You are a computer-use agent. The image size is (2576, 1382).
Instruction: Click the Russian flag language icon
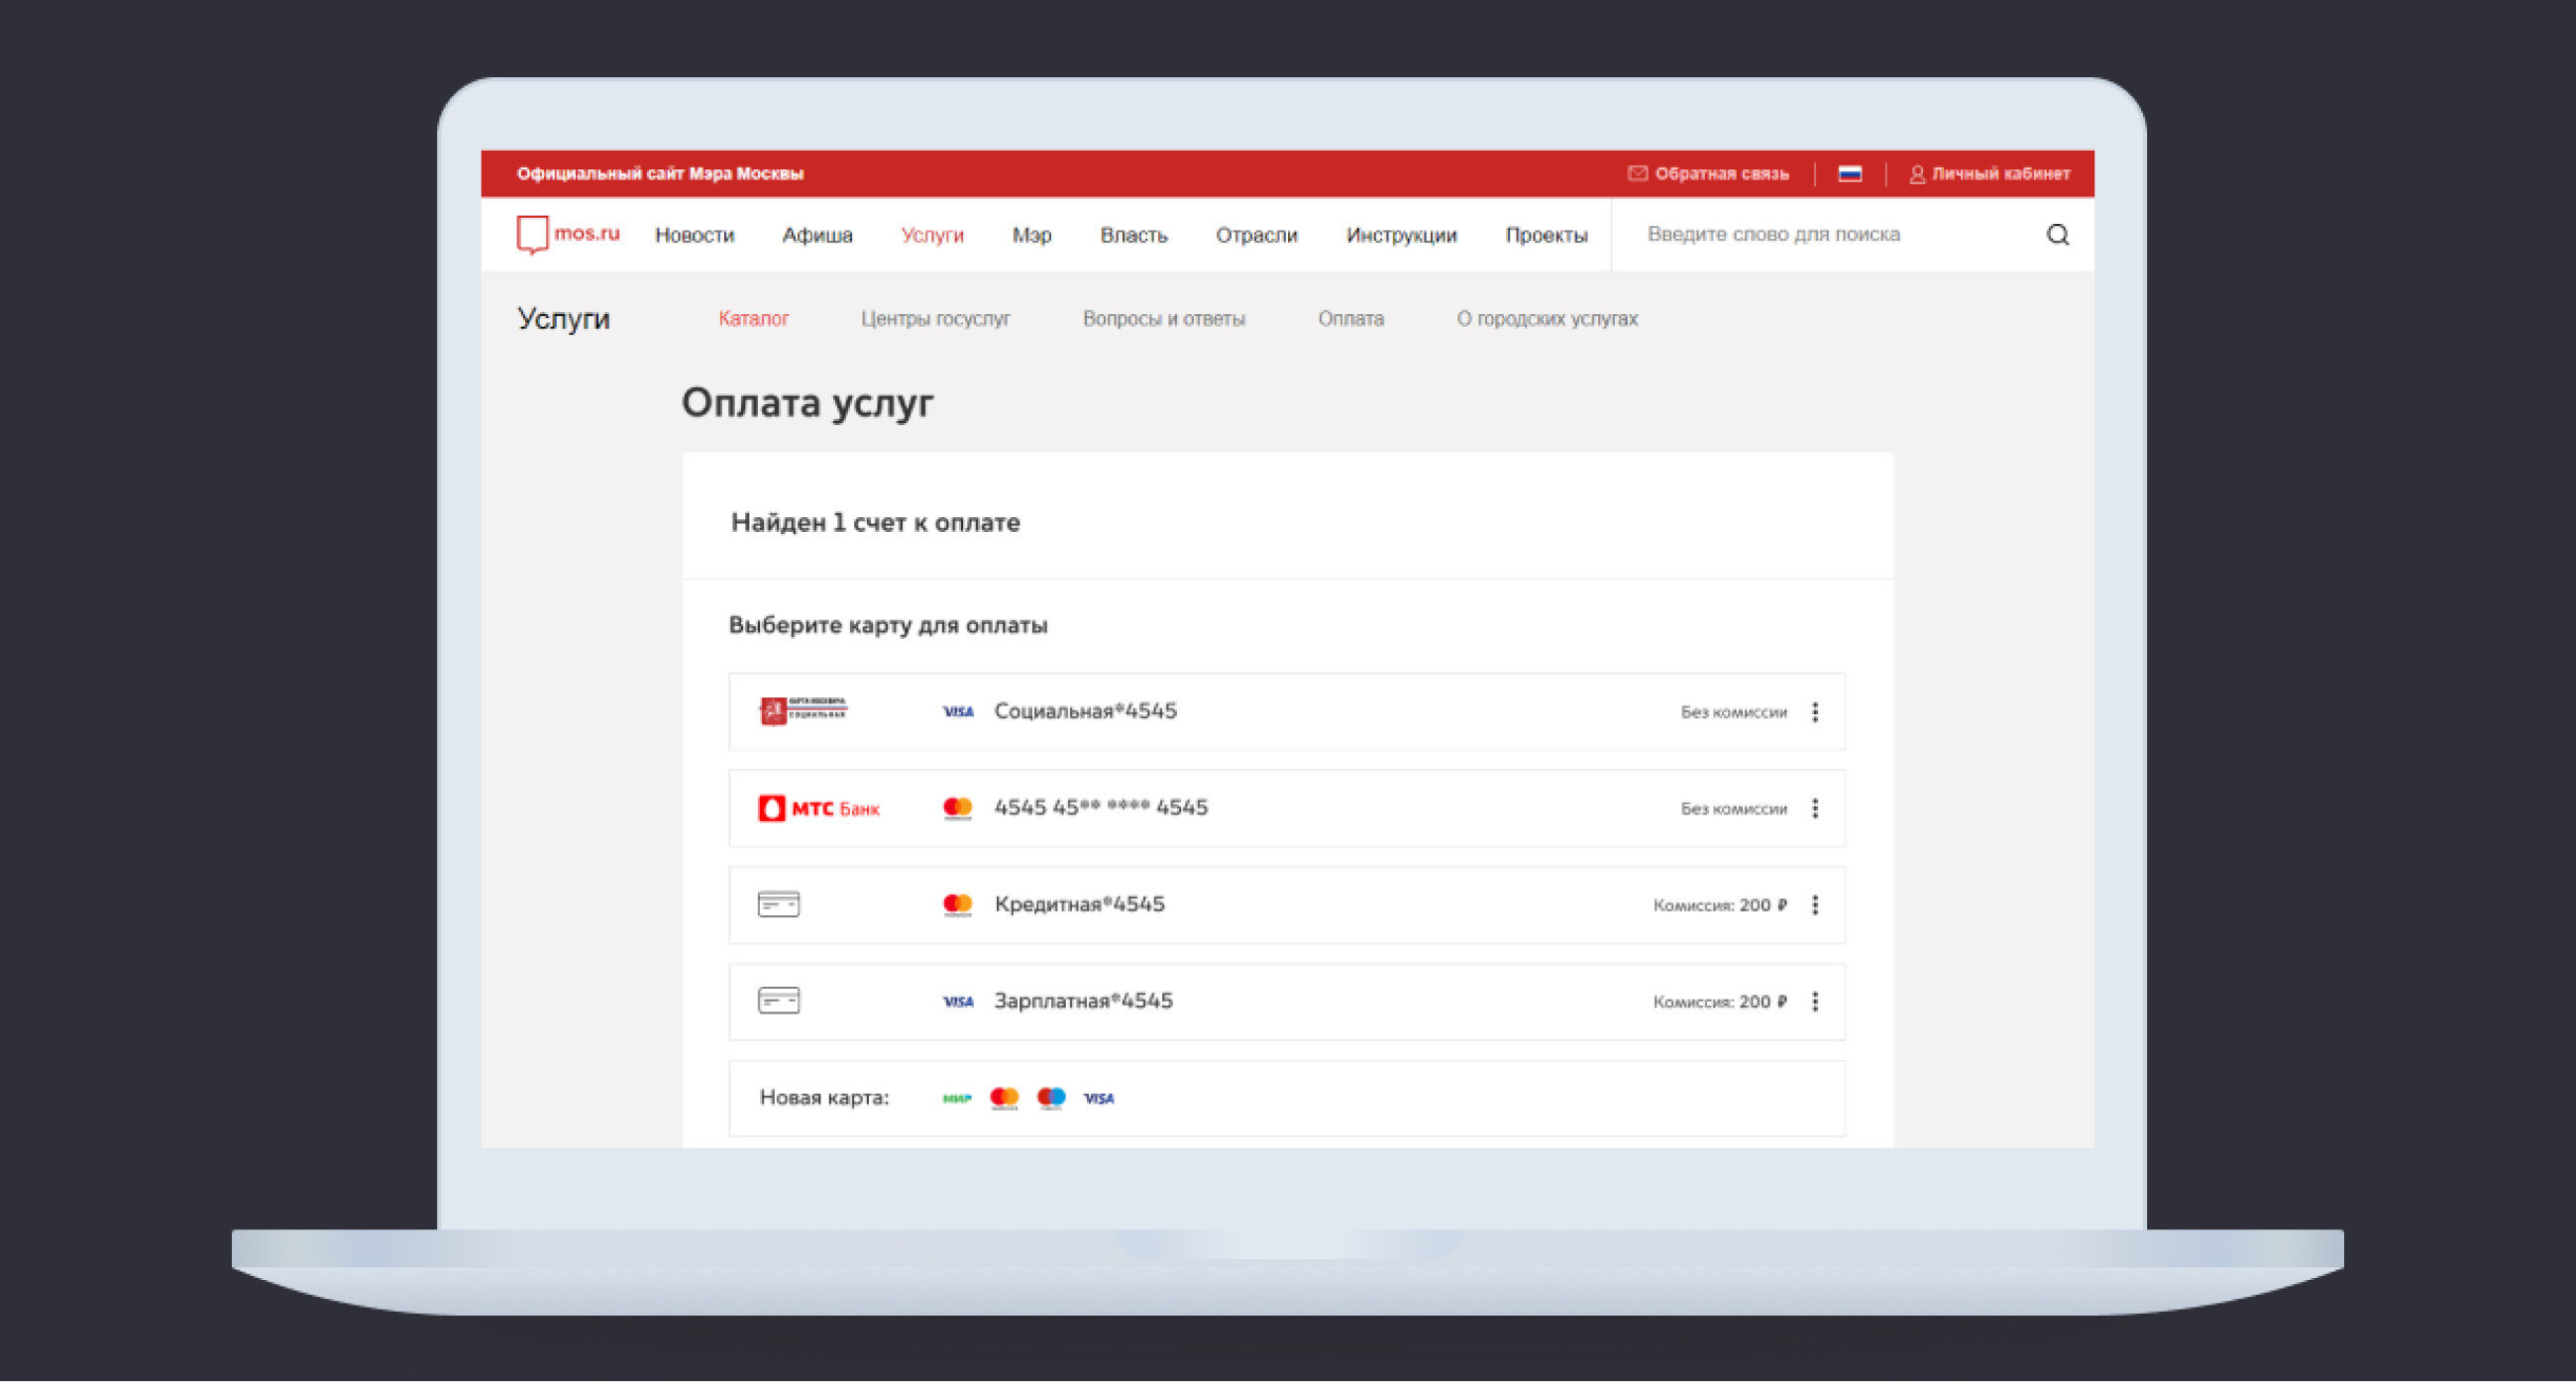pos(1850,174)
